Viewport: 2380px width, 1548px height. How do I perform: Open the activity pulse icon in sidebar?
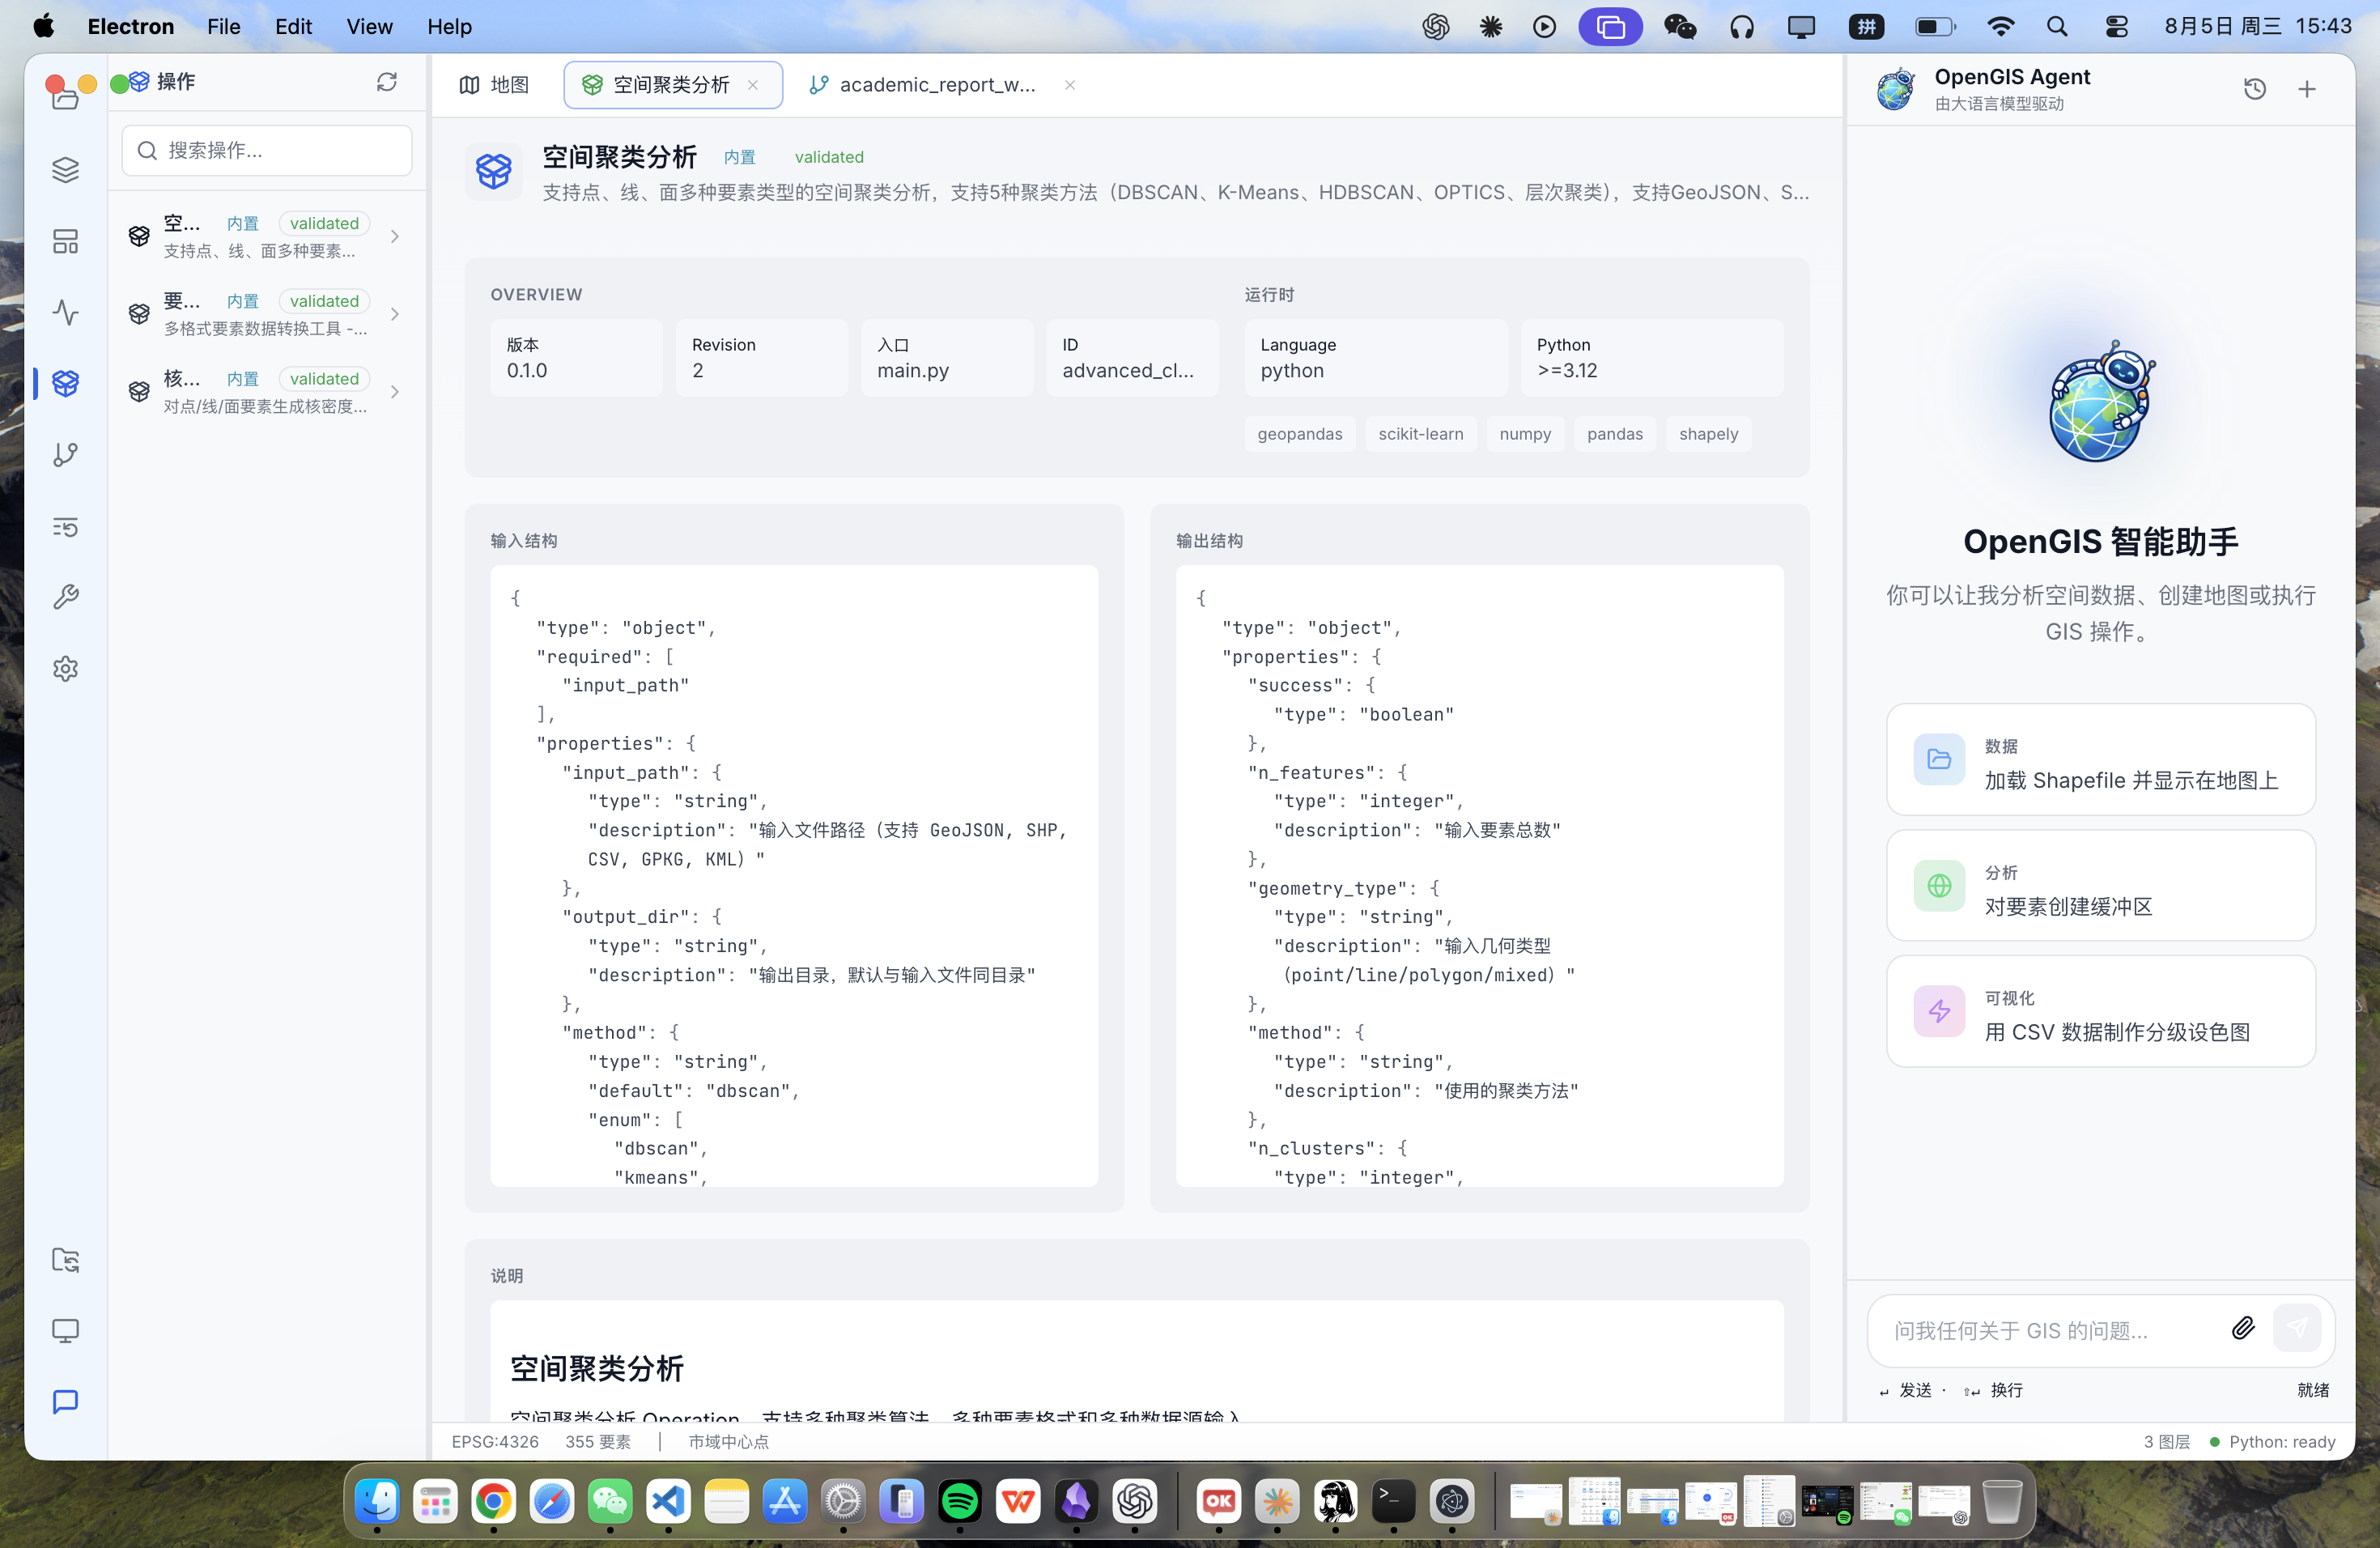point(66,312)
